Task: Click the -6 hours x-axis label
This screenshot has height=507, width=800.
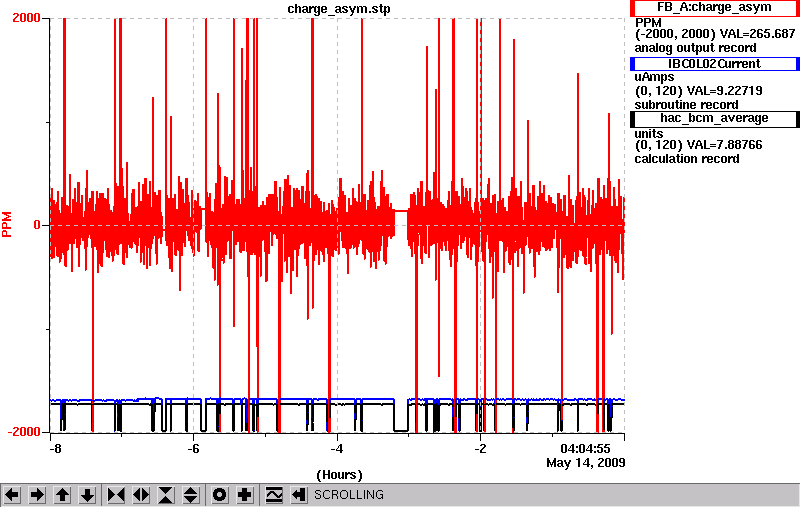Action: click(193, 449)
